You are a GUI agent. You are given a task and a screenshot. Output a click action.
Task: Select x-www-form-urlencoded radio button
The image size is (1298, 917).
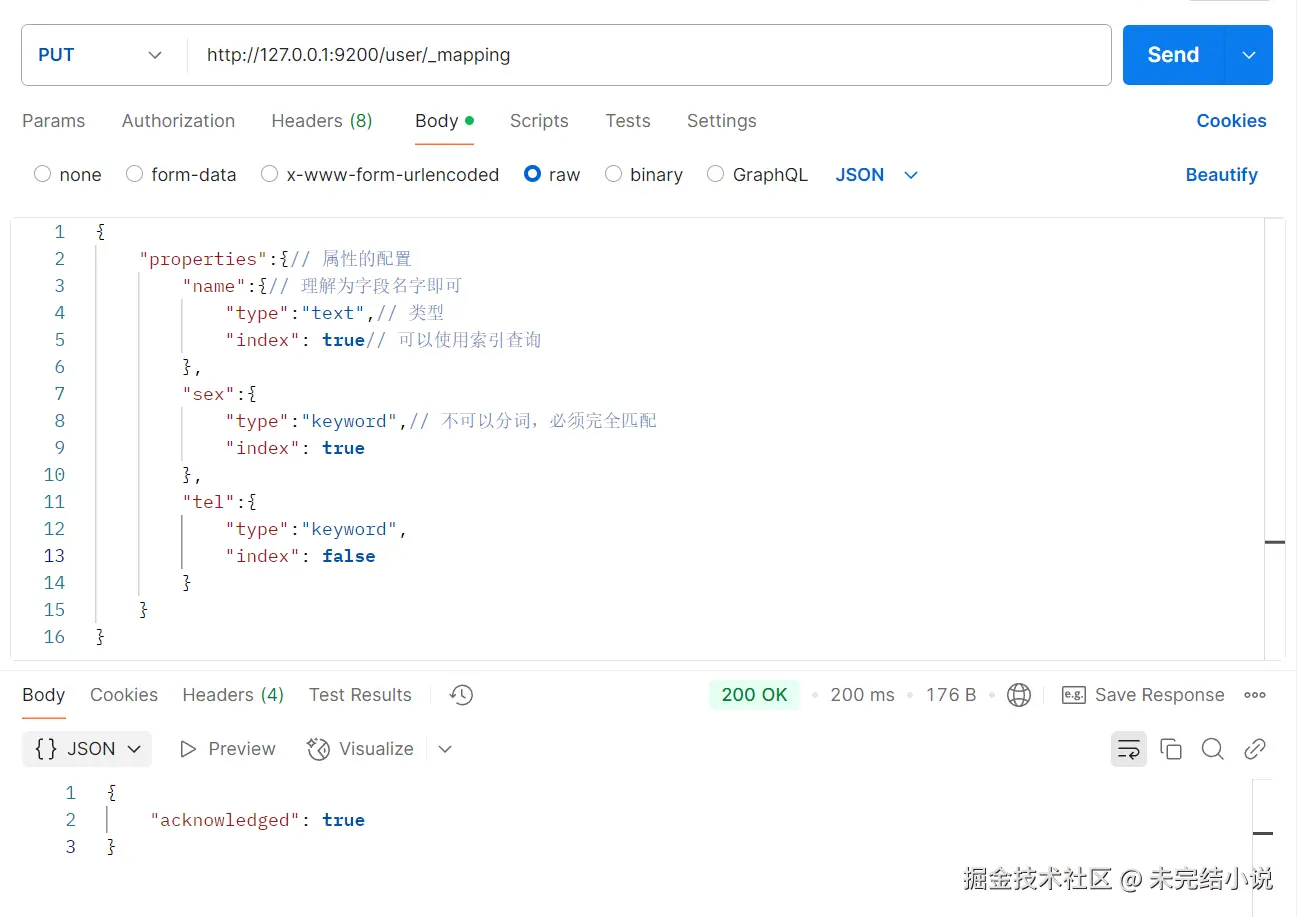tap(269, 174)
